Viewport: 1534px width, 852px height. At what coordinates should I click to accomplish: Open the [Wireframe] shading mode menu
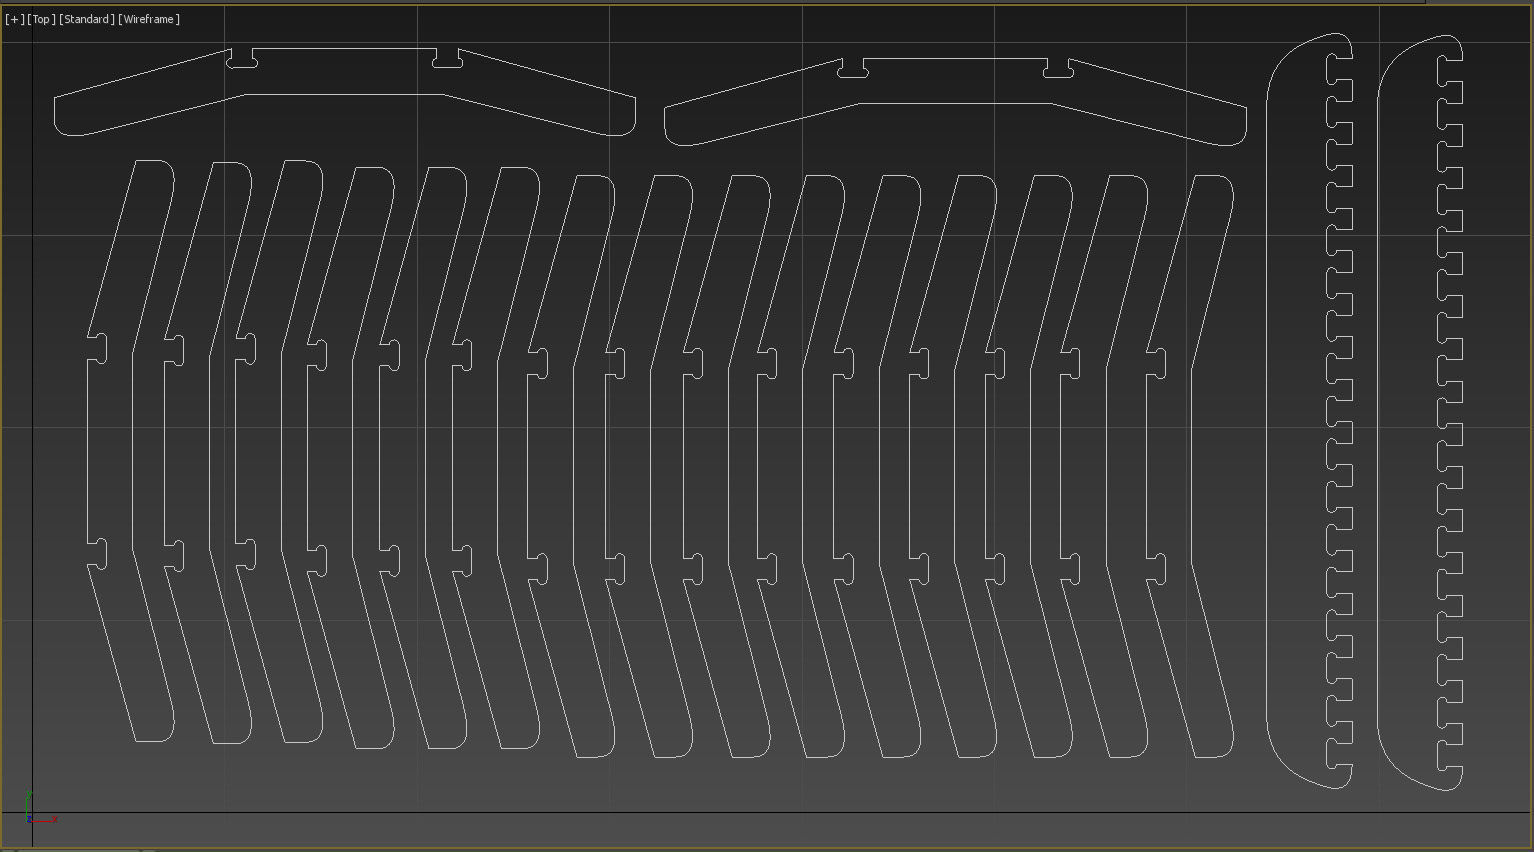click(x=149, y=19)
